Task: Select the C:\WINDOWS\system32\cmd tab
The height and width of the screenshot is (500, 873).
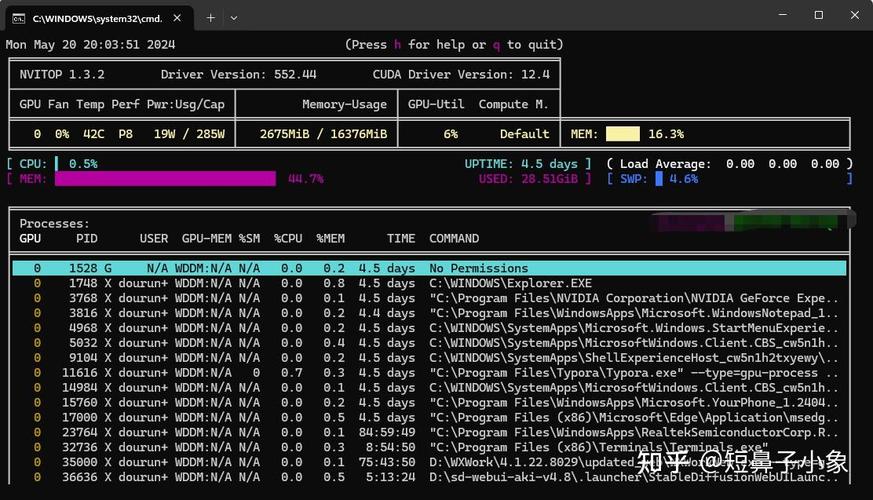Action: (95, 18)
